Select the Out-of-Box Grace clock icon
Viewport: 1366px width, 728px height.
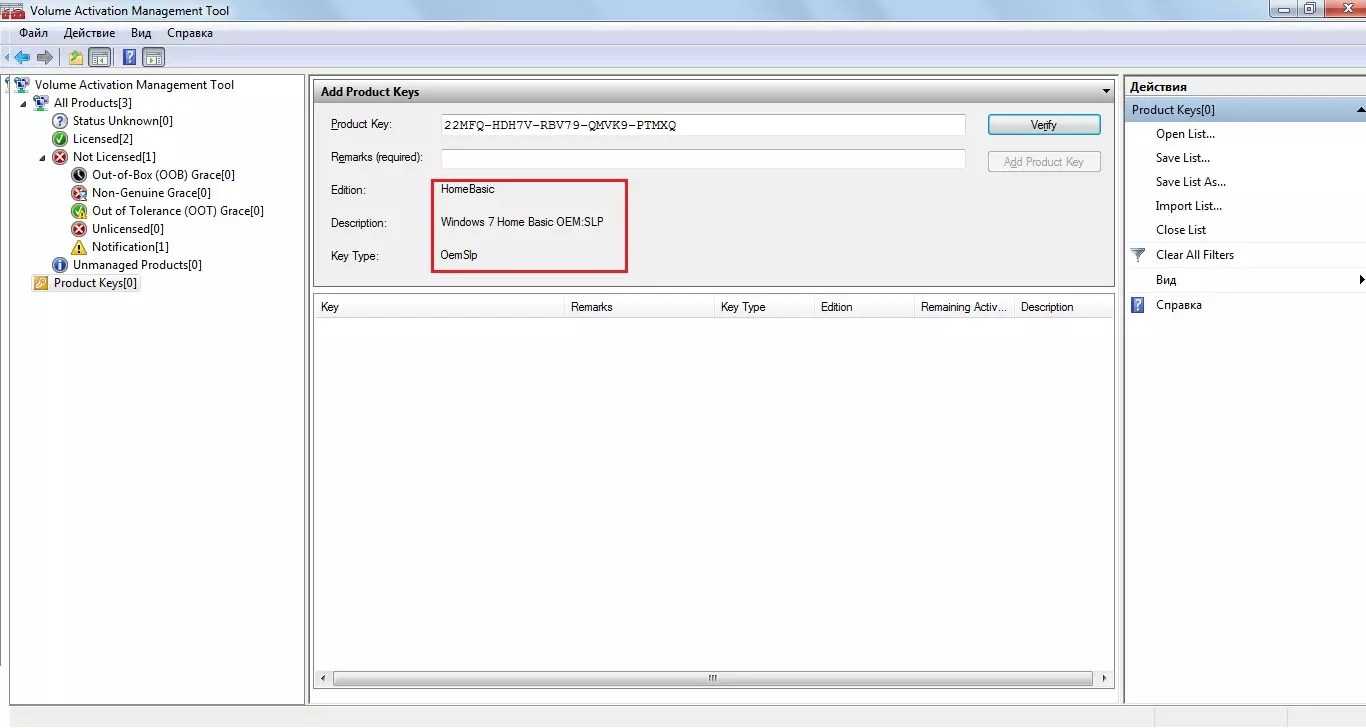(x=79, y=175)
